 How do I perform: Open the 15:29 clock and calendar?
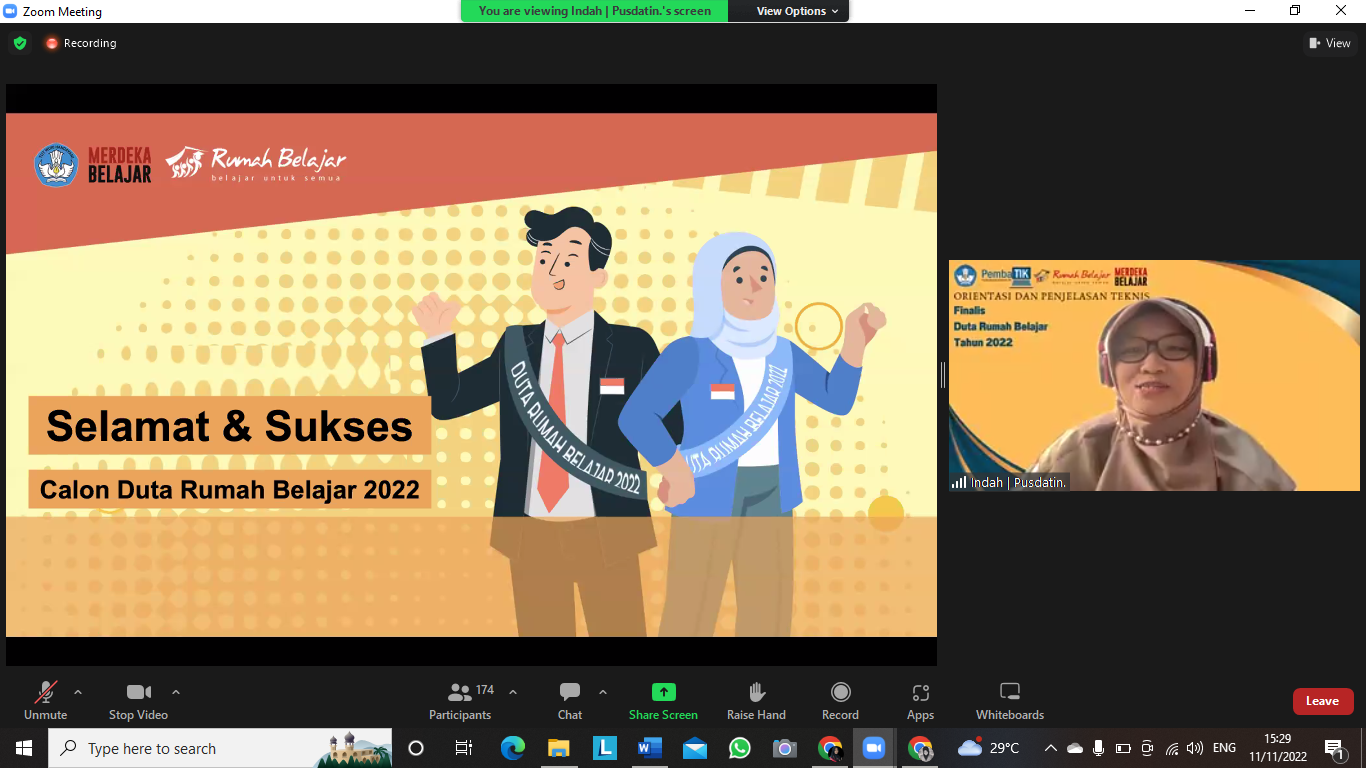click(1277, 748)
